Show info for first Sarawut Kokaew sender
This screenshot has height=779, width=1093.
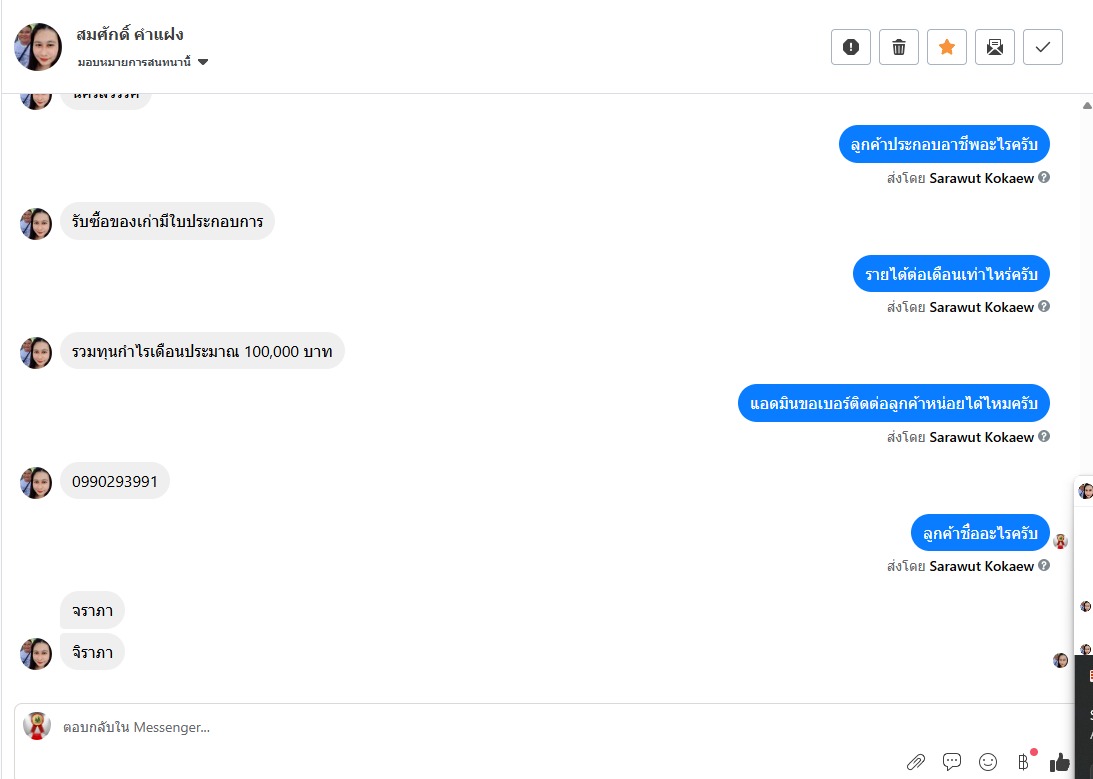point(1044,177)
